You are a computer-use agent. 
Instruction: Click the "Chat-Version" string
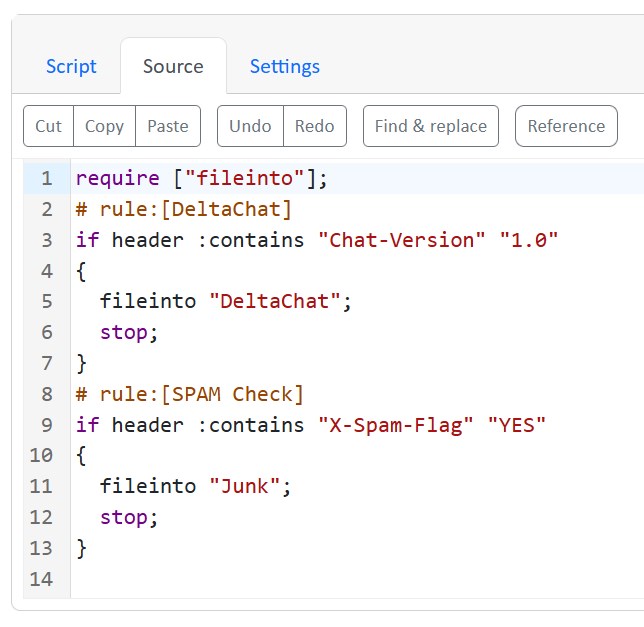click(402, 240)
